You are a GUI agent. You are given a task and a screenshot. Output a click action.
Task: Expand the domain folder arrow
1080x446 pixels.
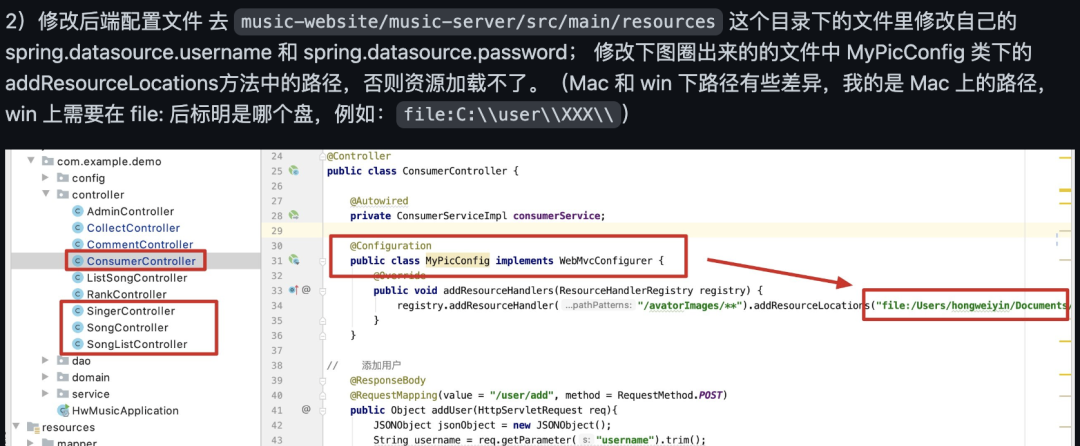(45, 377)
